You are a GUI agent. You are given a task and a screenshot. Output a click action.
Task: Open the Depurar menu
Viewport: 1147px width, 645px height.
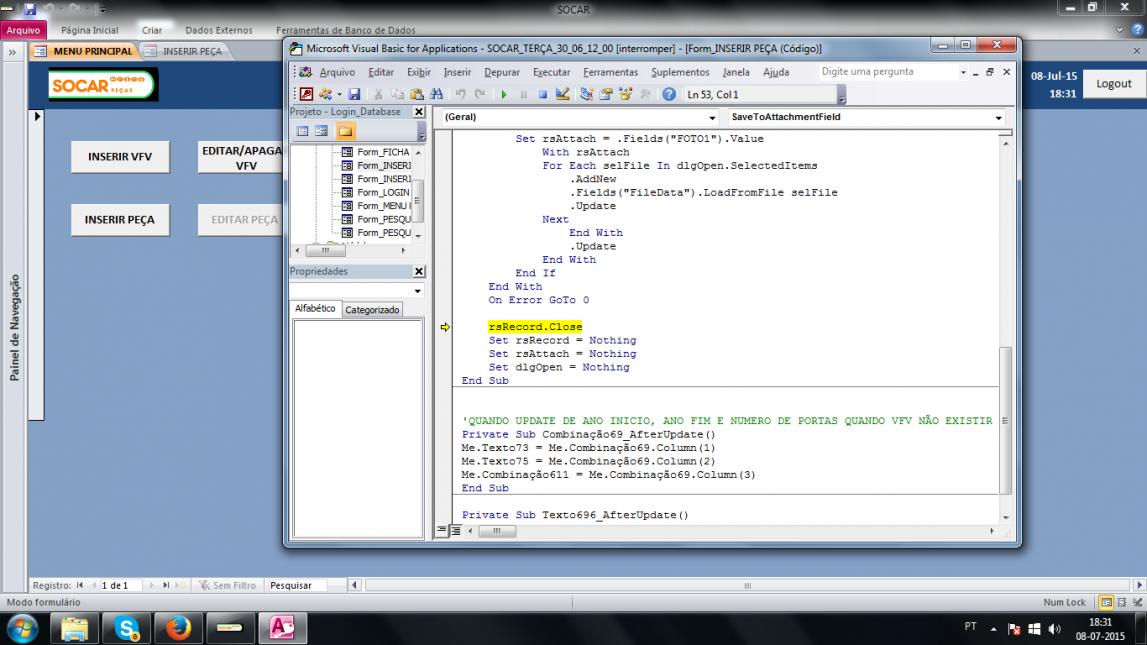point(502,72)
